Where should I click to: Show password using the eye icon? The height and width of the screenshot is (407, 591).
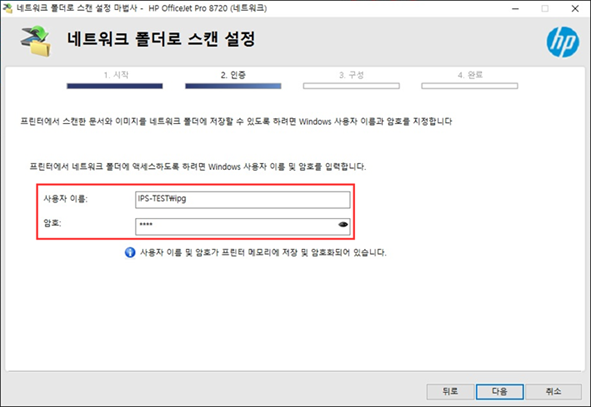tap(343, 225)
